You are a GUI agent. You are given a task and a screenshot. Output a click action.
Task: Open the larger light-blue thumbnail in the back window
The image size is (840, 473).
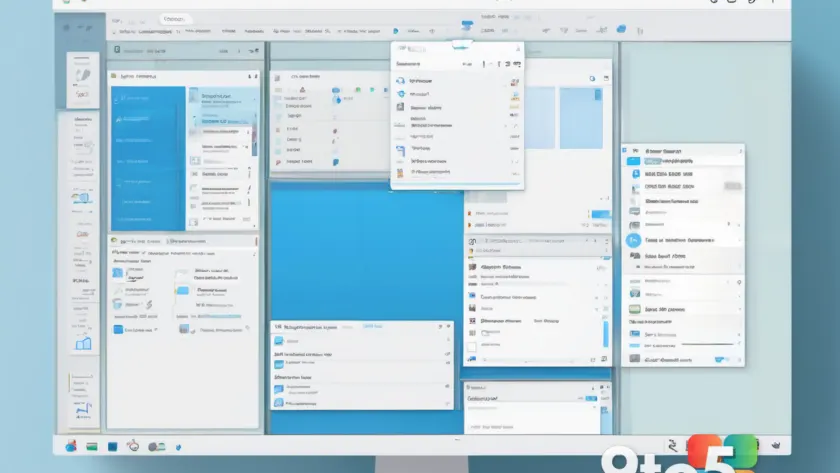(x=581, y=118)
